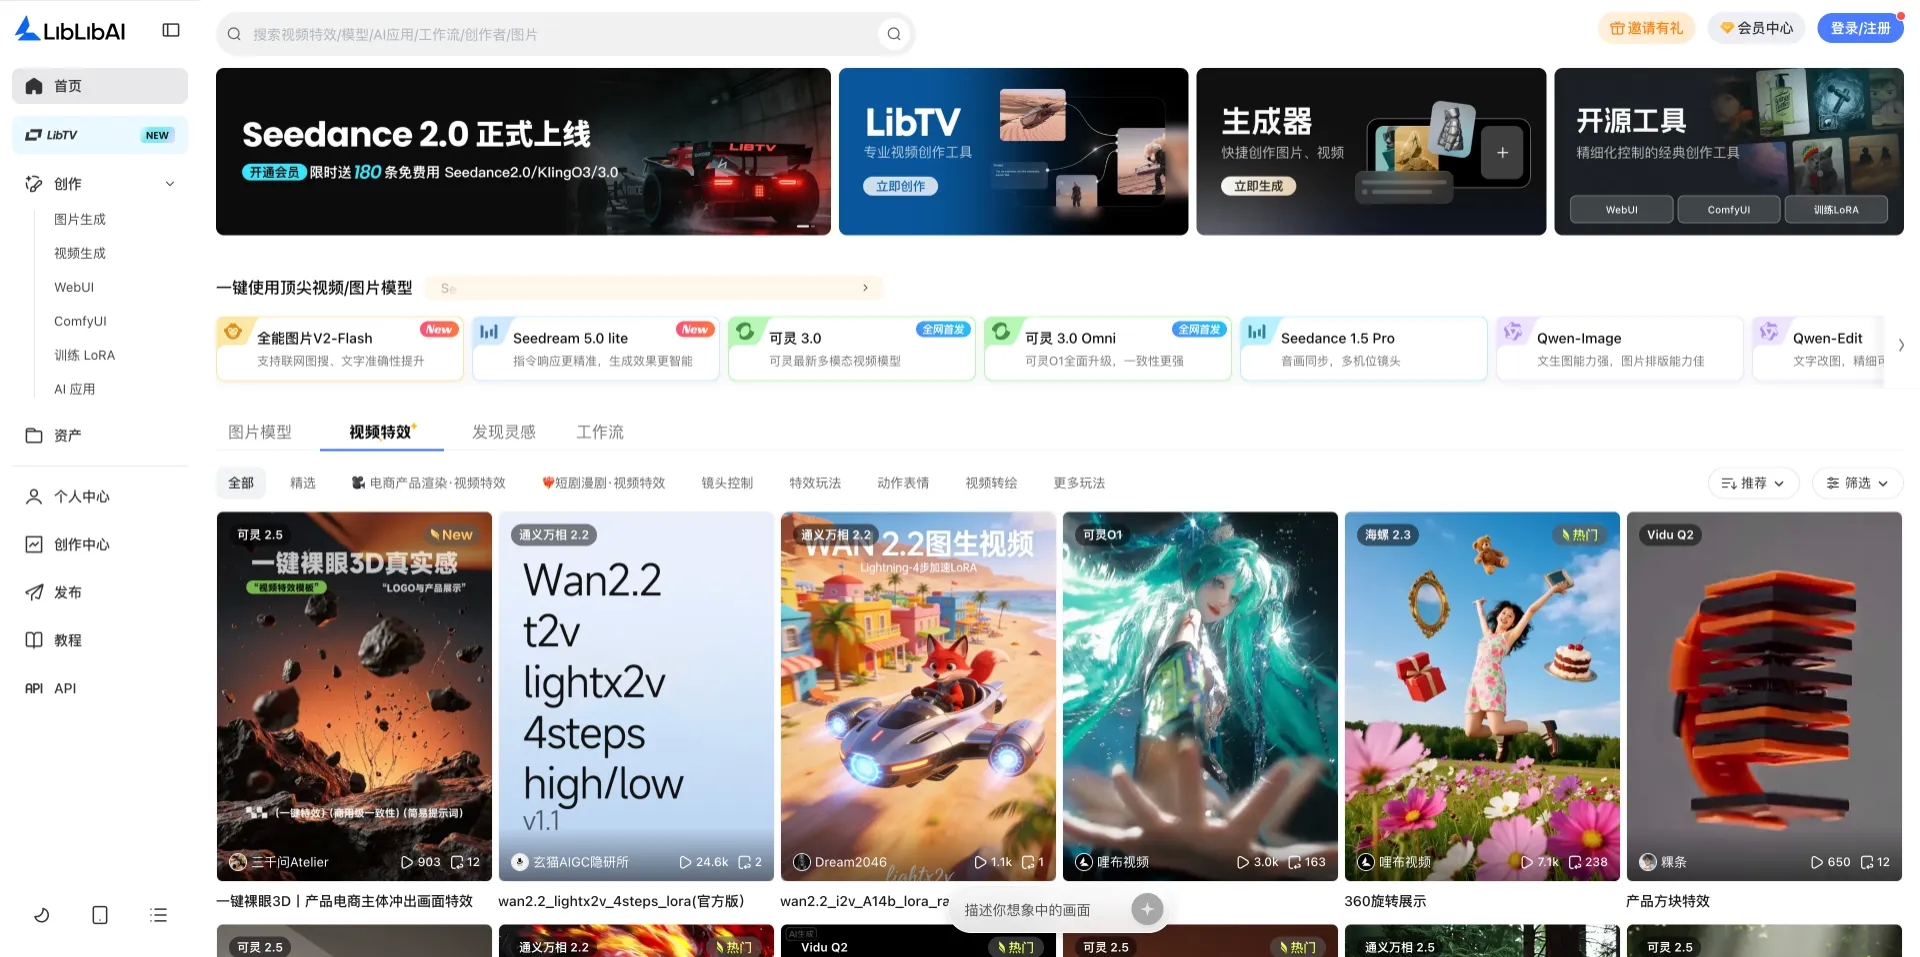The height and width of the screenshot is (957, 1920).
Task: Click the 可灵 3.0 Omni model icon
Action: click(1001, 331)
